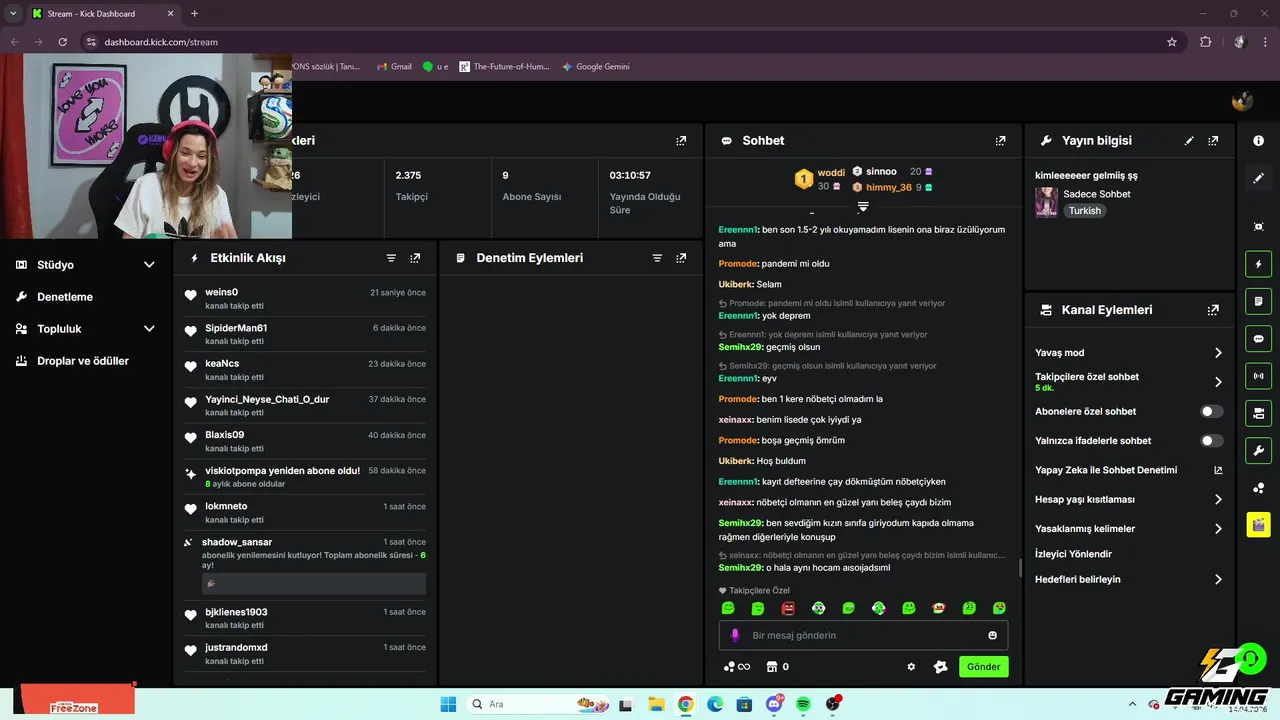The height and width of the screenshot is (720, 1280).
Task: Click the purple microphone icon in chat box
Action: pos(735,635)
